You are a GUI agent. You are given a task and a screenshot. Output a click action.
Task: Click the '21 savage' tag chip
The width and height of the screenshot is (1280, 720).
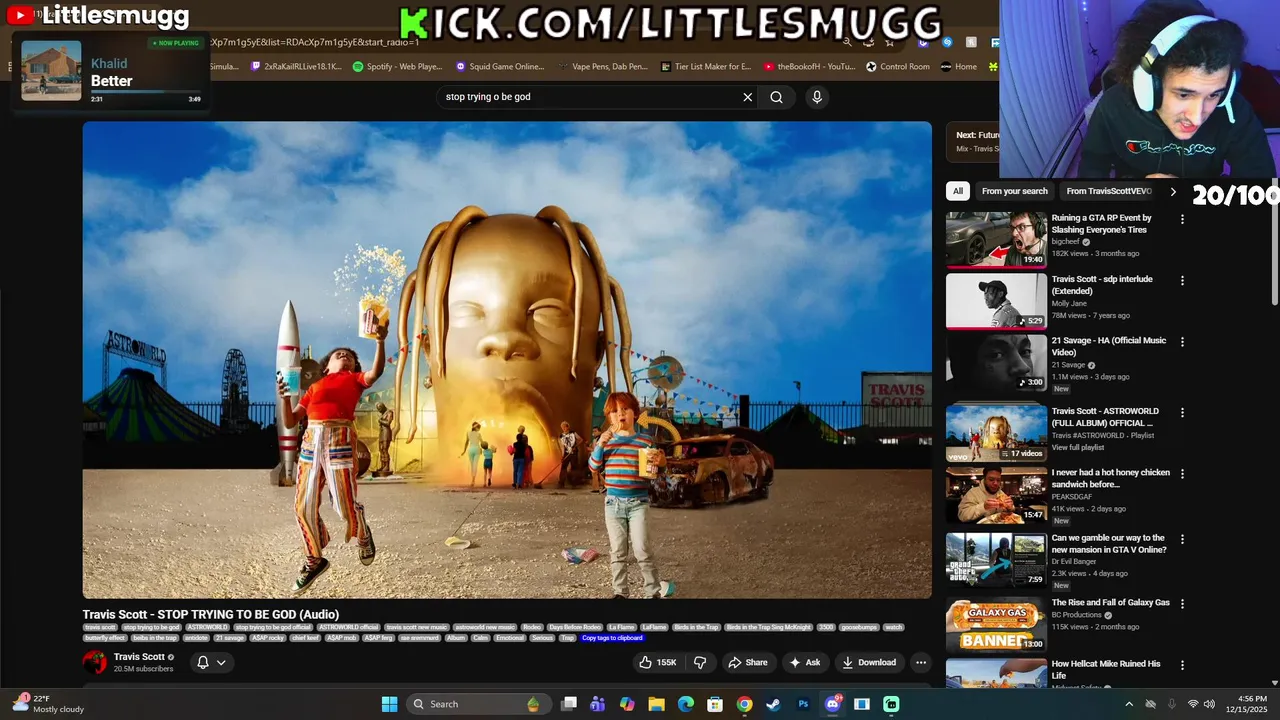pos(229,638)
